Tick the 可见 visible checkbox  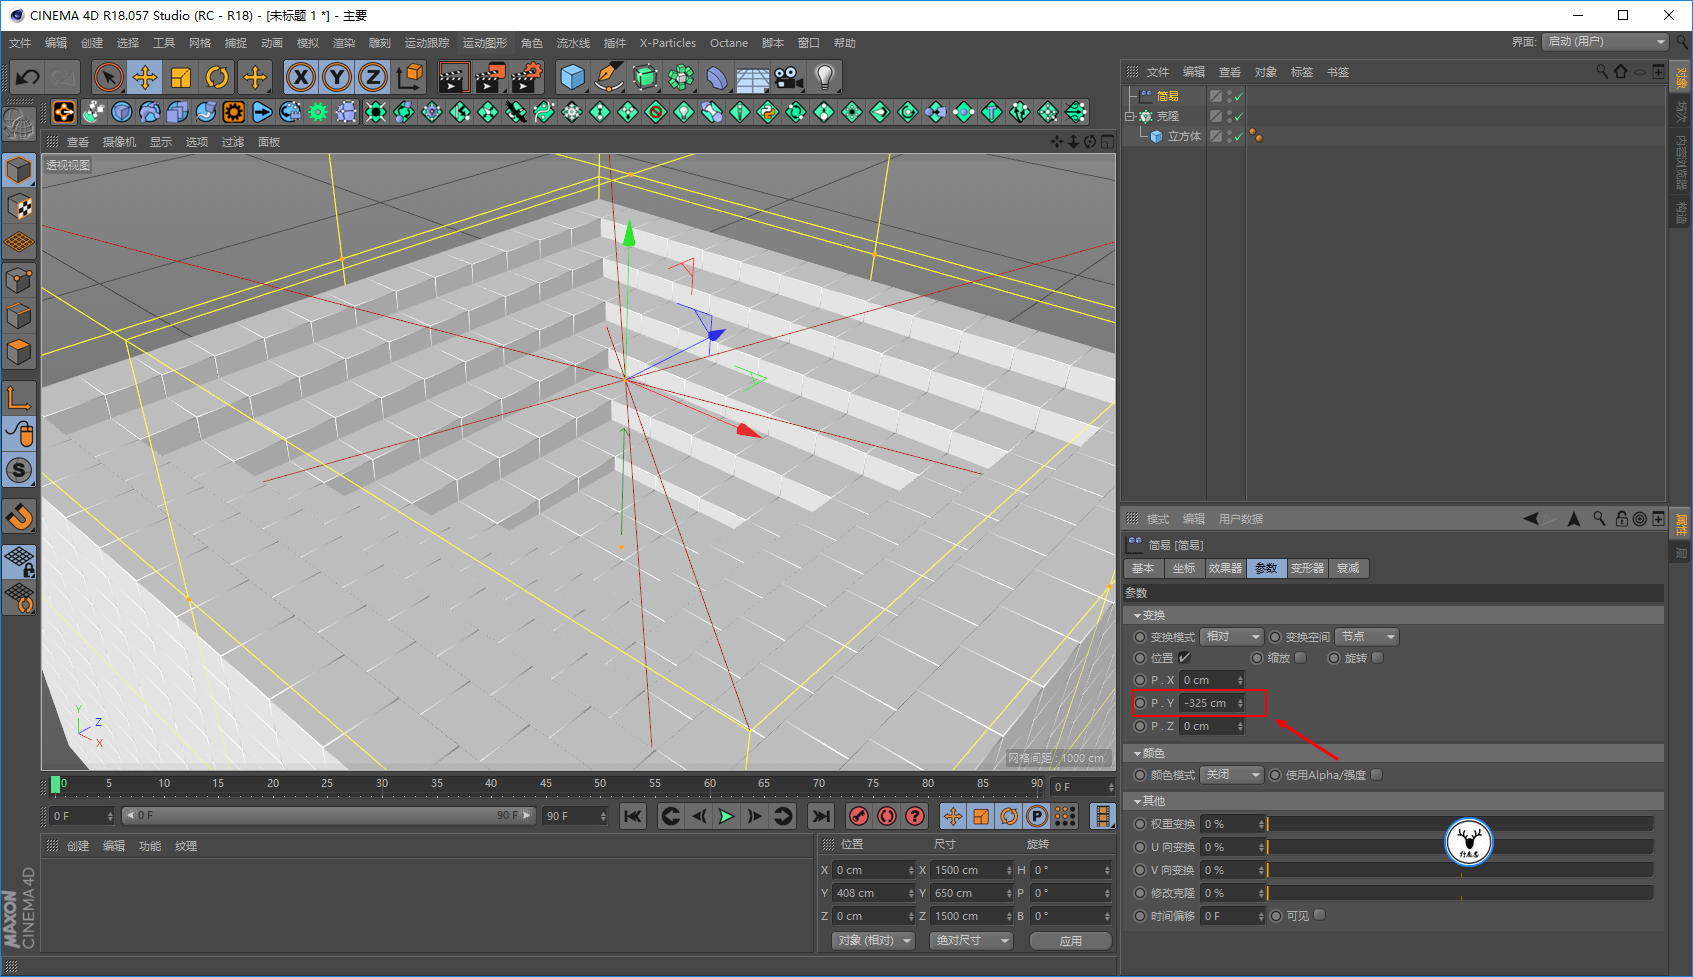(1320, 915)
